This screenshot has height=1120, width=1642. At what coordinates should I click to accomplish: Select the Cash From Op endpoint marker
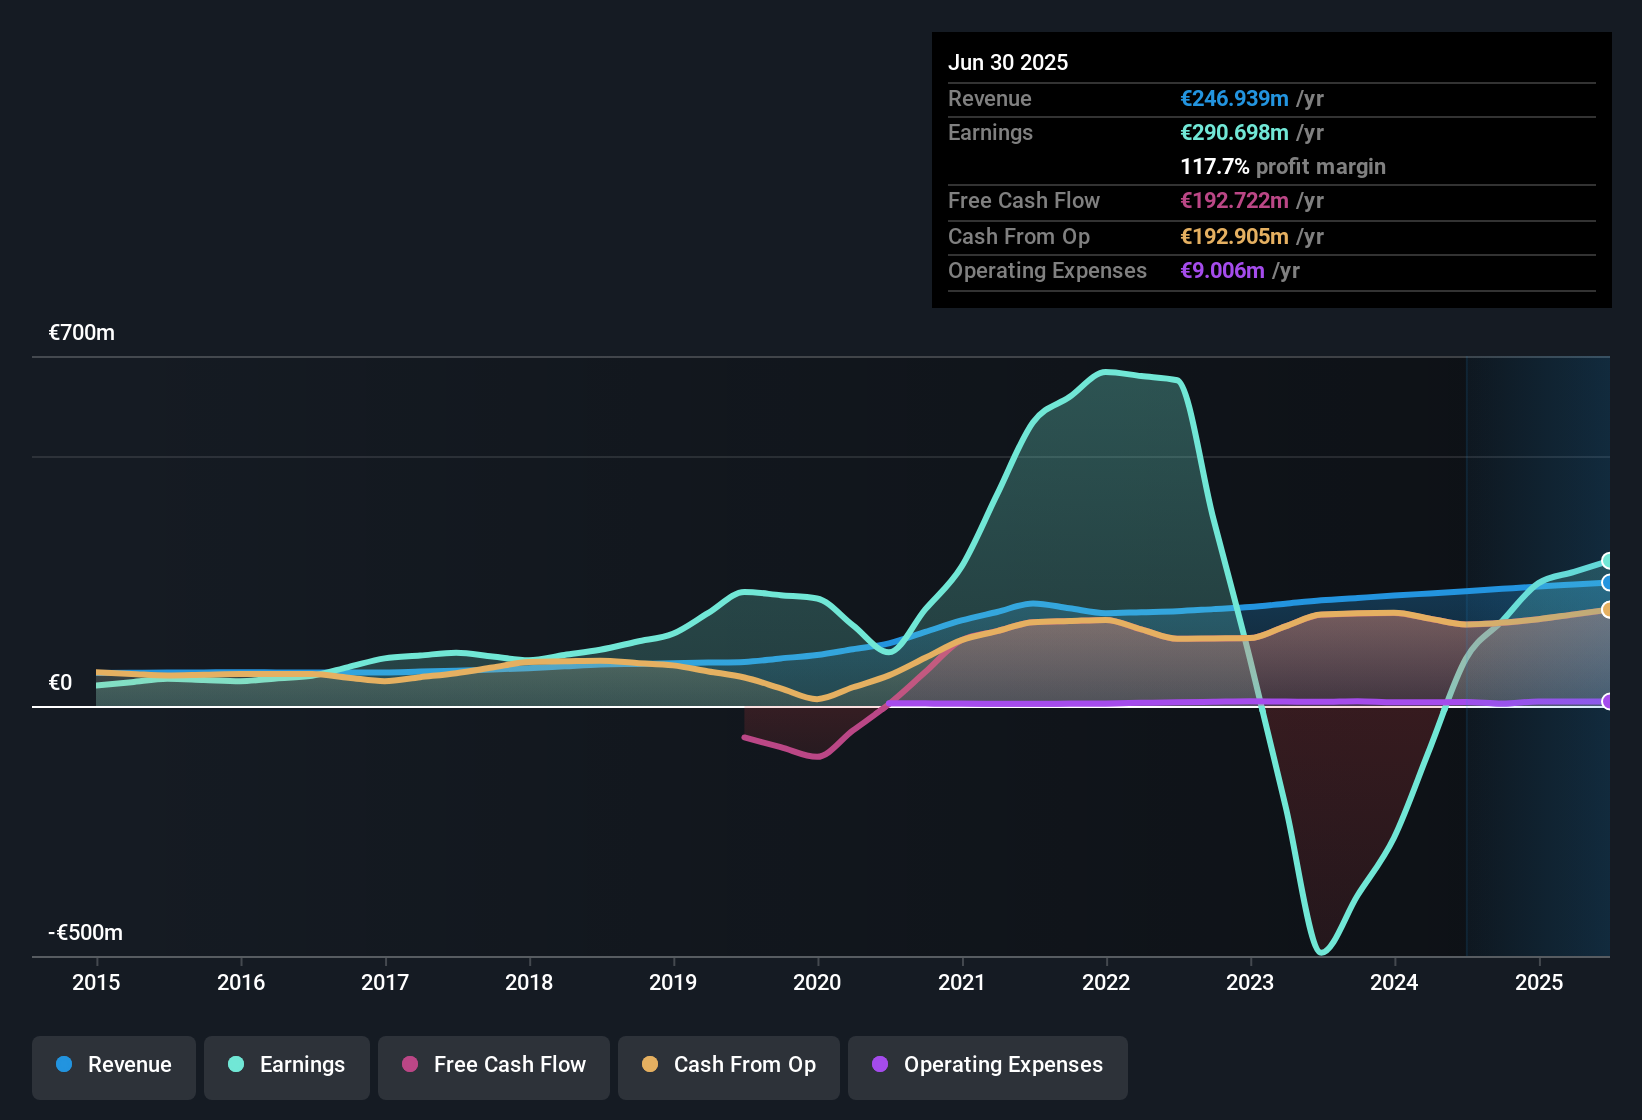[x=1608, y=610]
